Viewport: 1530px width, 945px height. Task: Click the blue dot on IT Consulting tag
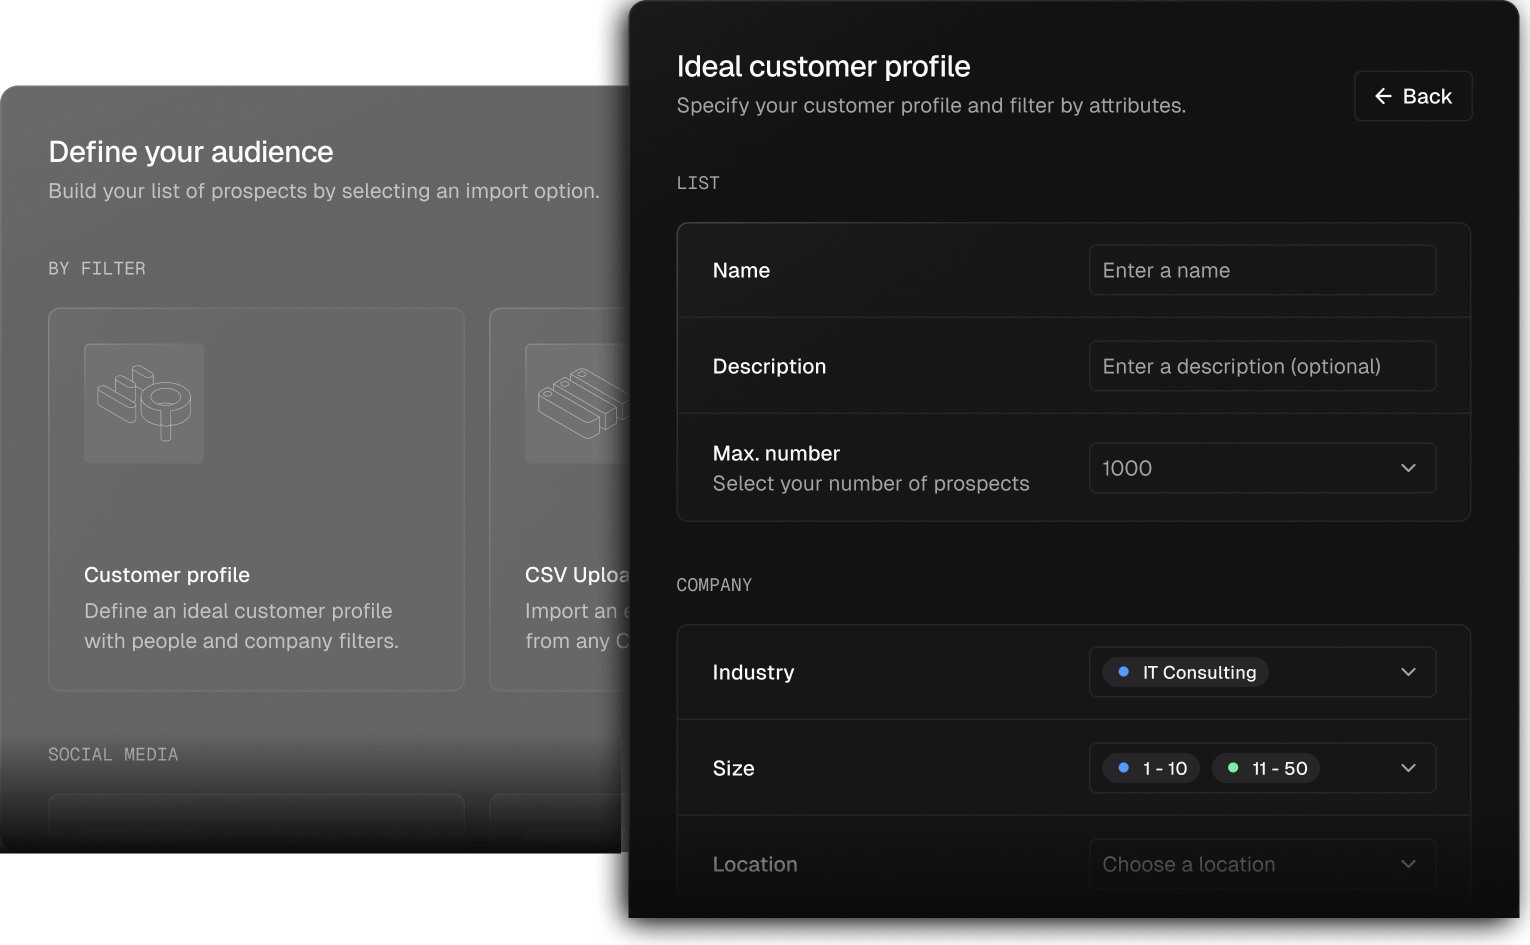pyautogui.click(x=1123, y=672)
